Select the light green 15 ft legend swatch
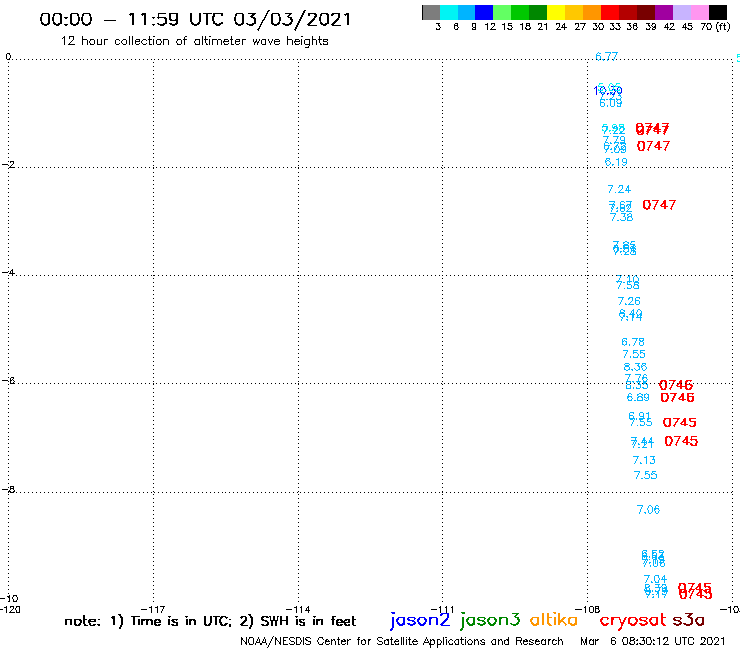This screenshot has width=740, height=650. coord(502,12)
